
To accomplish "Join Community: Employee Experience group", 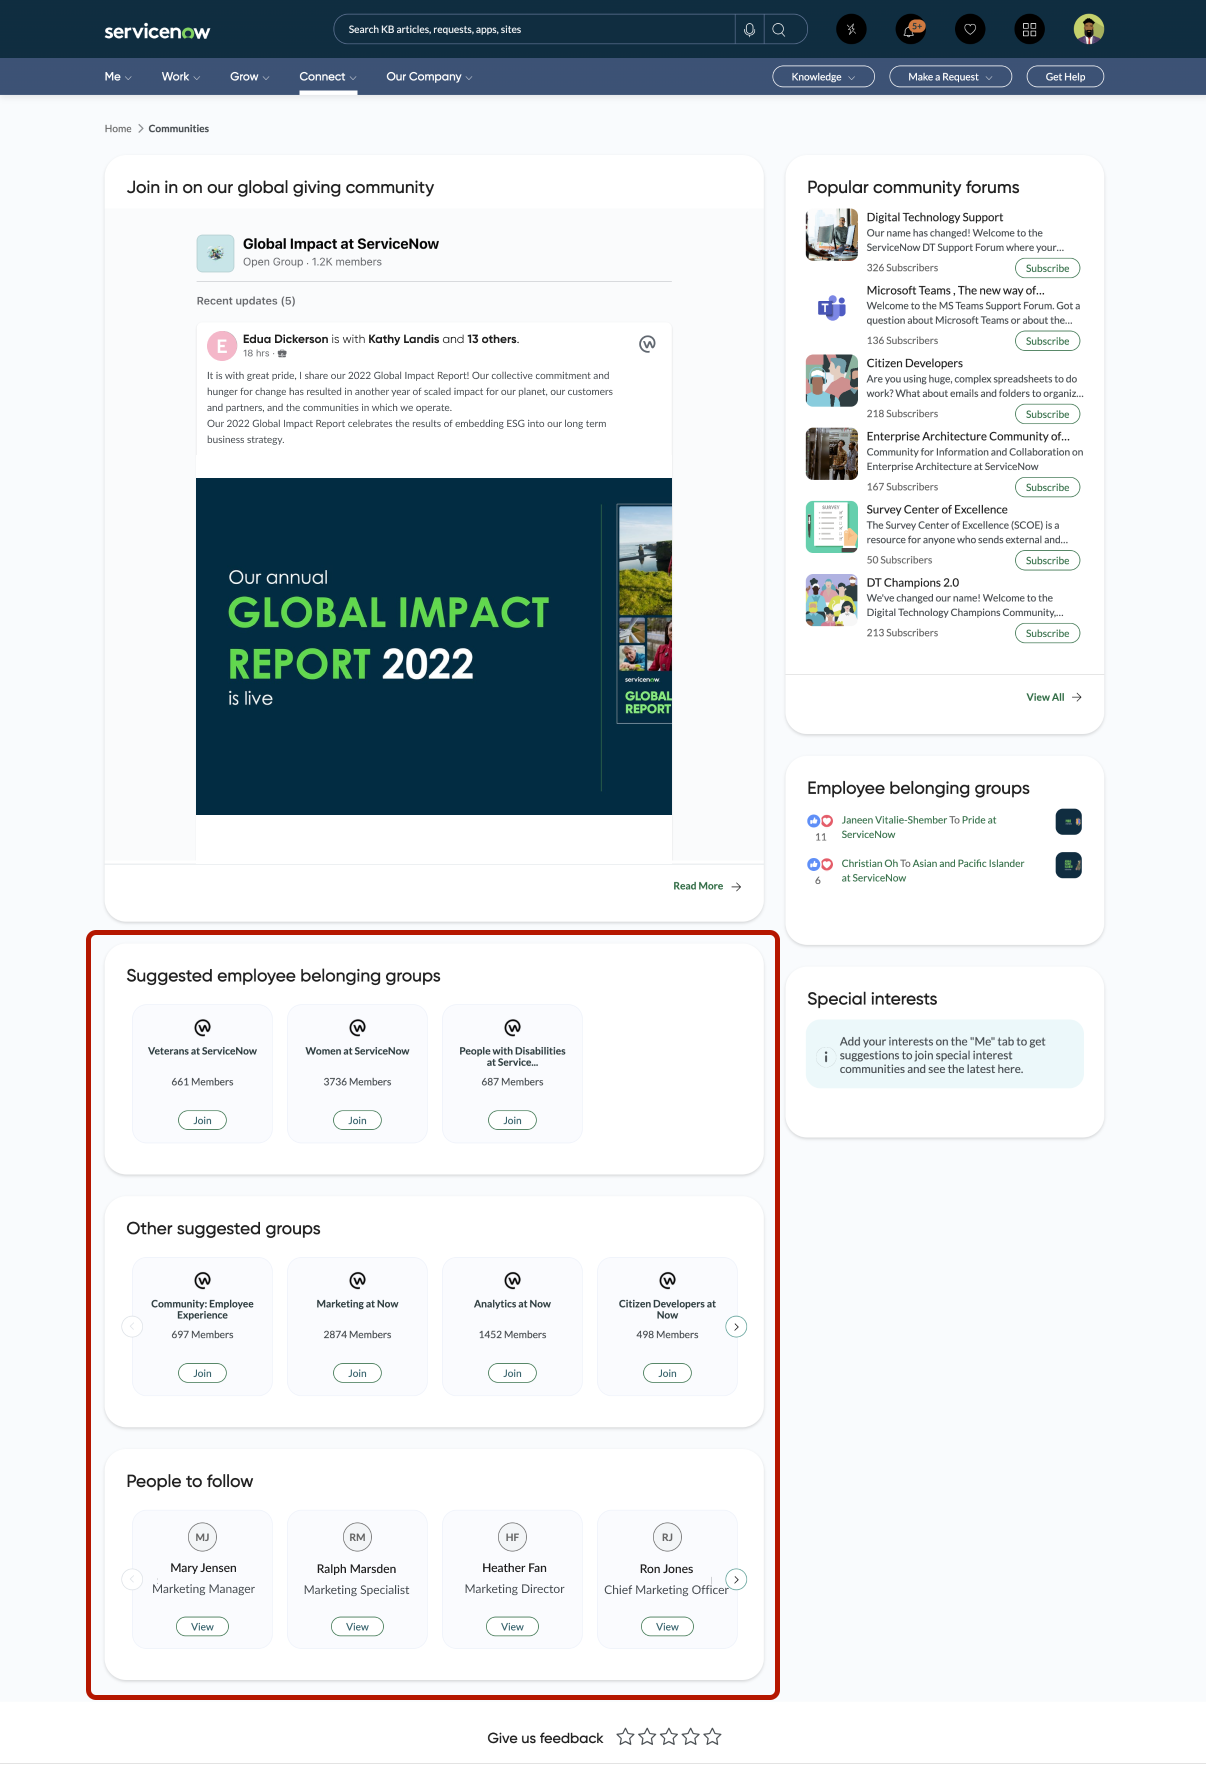I will (x=202, y=1373).
